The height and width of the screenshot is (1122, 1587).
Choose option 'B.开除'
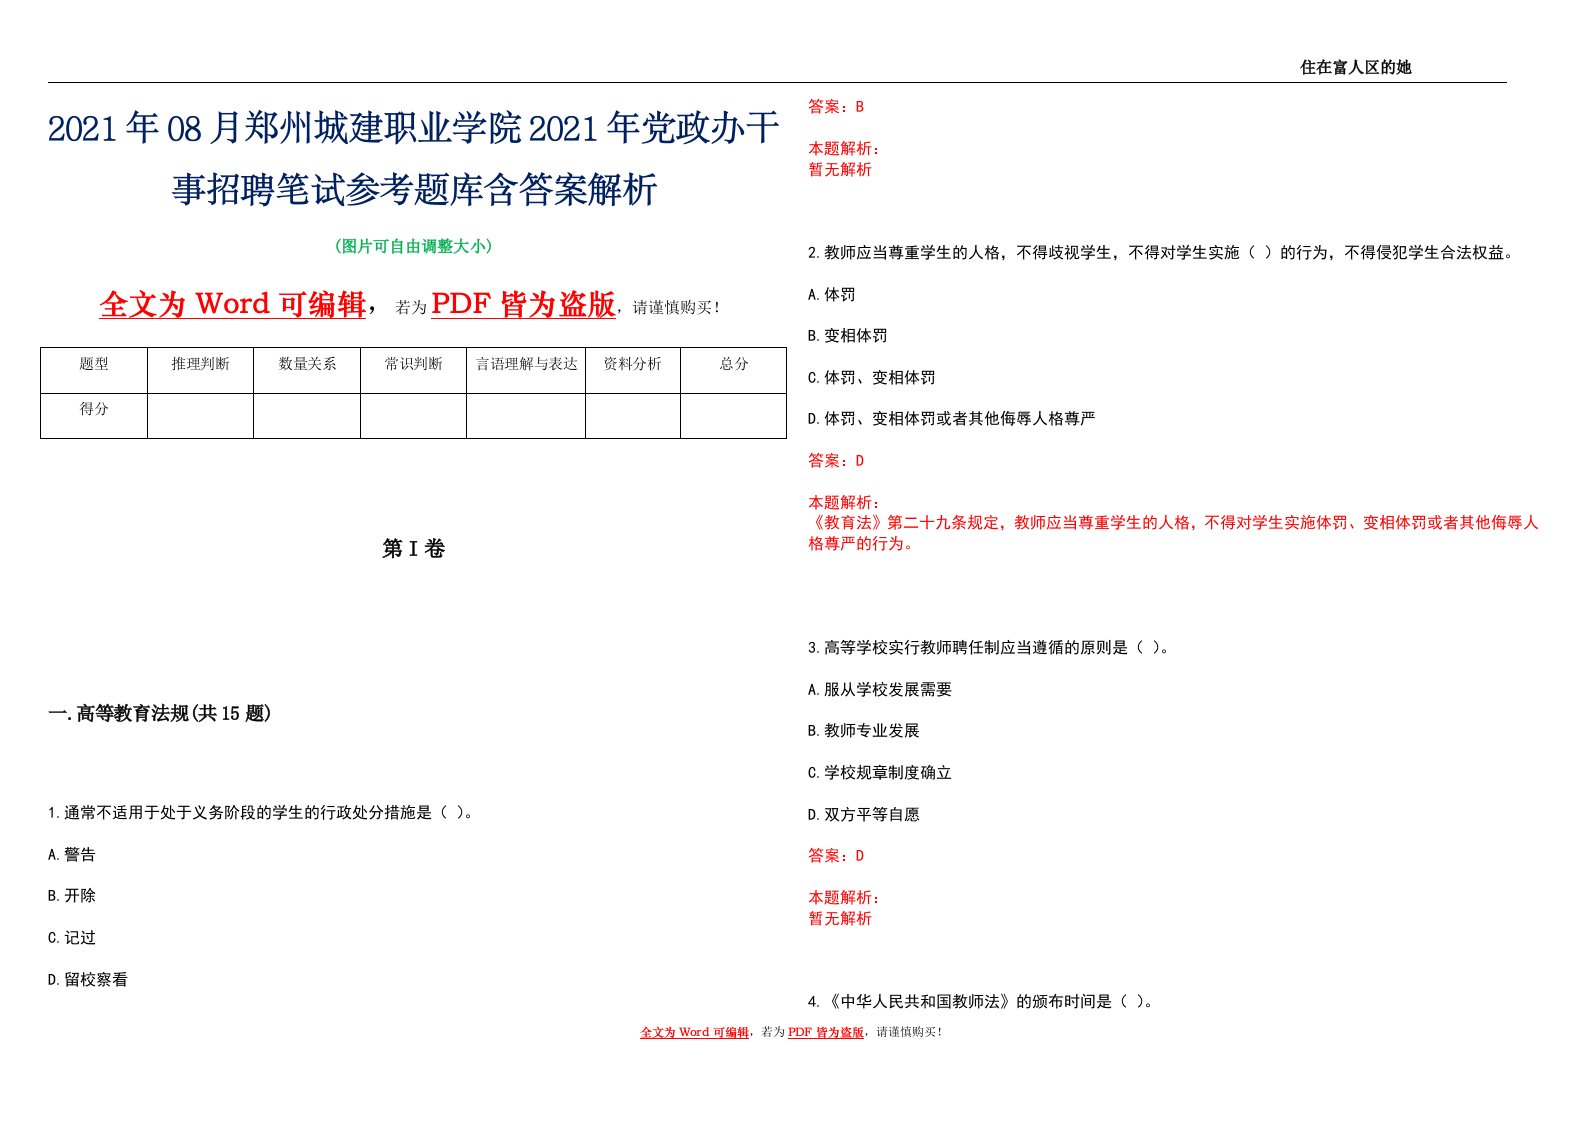(72, 896)
